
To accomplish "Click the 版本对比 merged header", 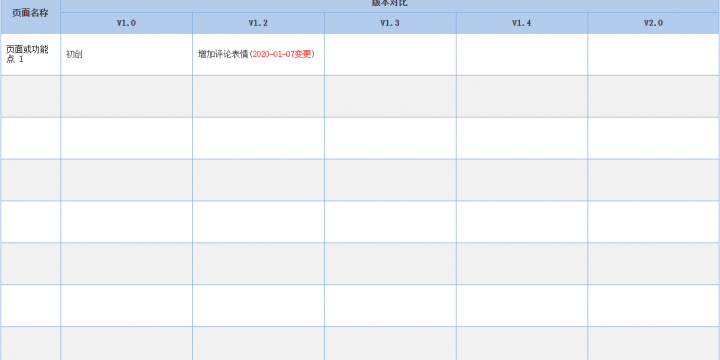I will (390, 6).
